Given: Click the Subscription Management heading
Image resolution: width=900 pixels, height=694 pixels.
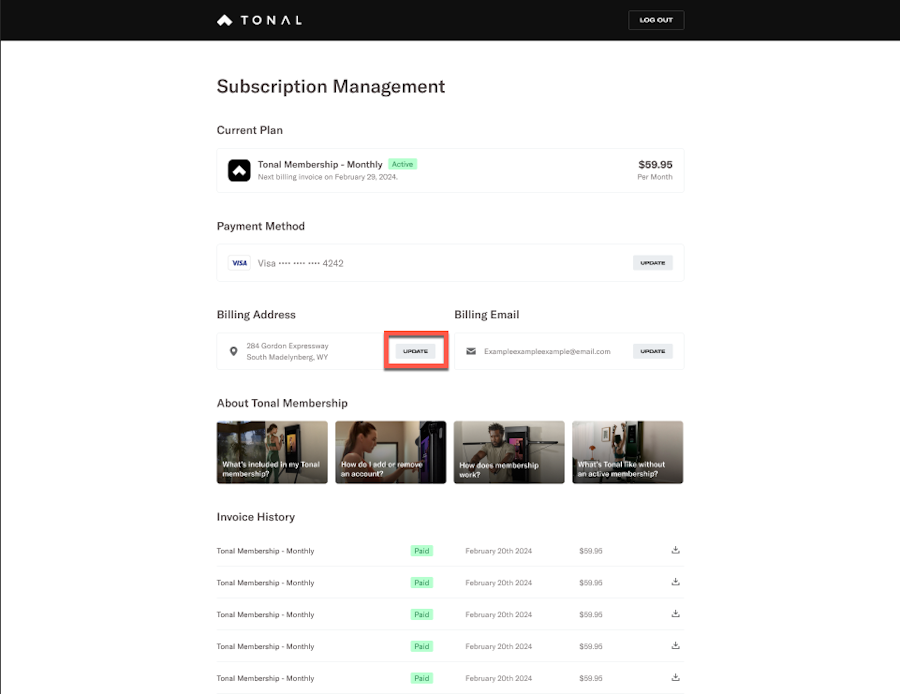Looking at the screenshot, I should tap(331, 87).
